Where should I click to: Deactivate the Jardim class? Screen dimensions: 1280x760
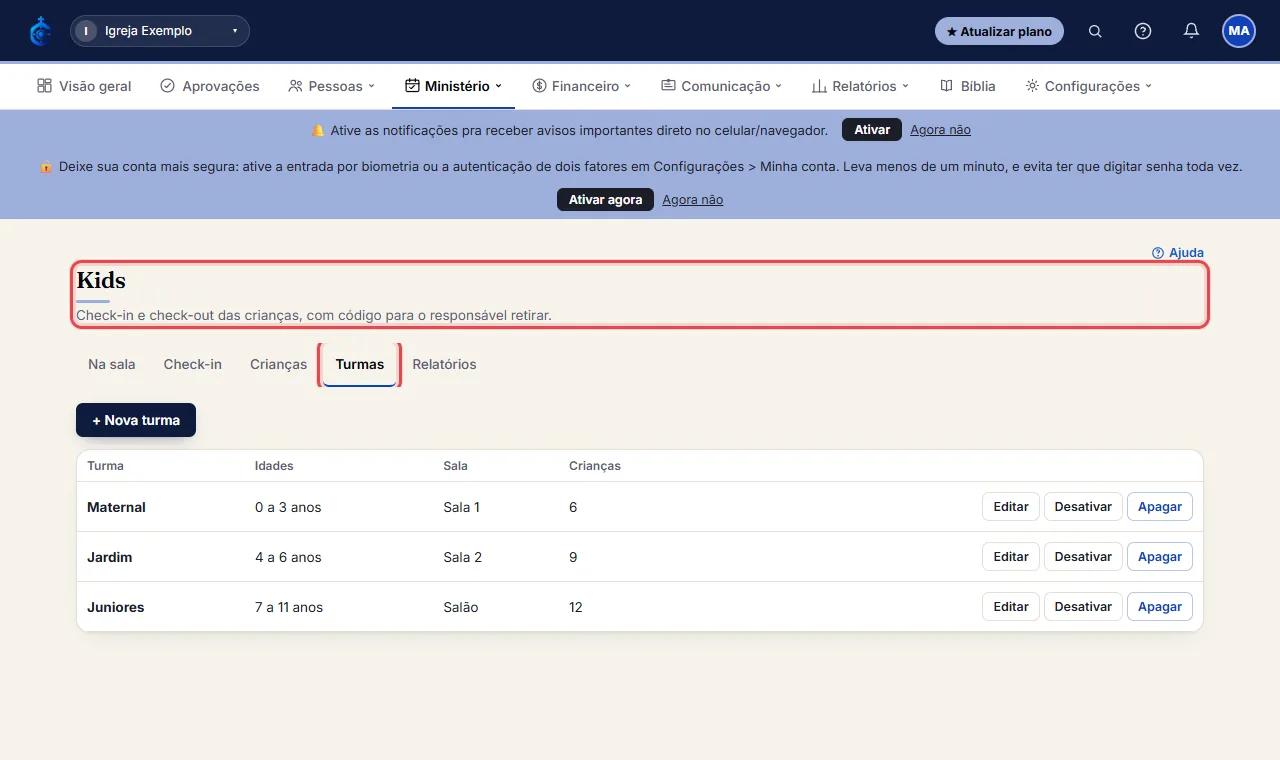pyautogui.click(x=1083, y=557)
